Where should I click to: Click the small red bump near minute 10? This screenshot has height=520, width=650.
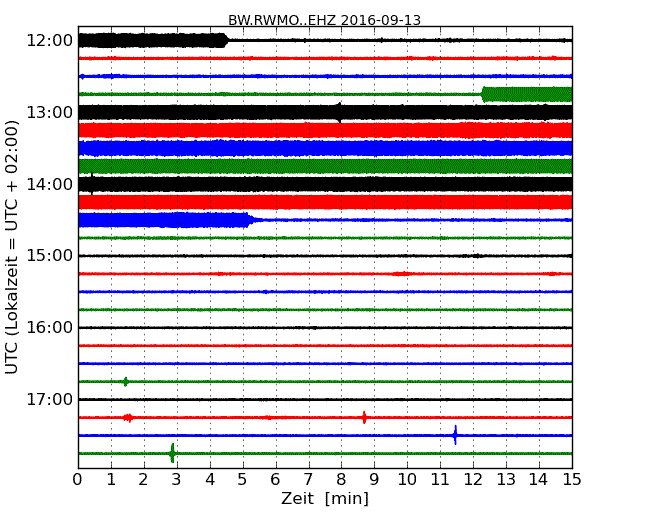[402, 274]
